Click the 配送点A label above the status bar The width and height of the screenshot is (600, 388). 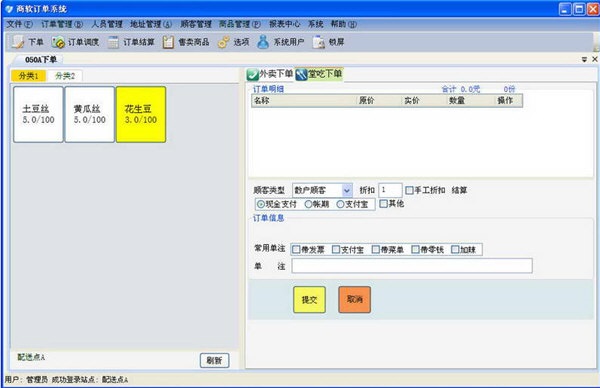pyautogui.click(x=31, y=357)
